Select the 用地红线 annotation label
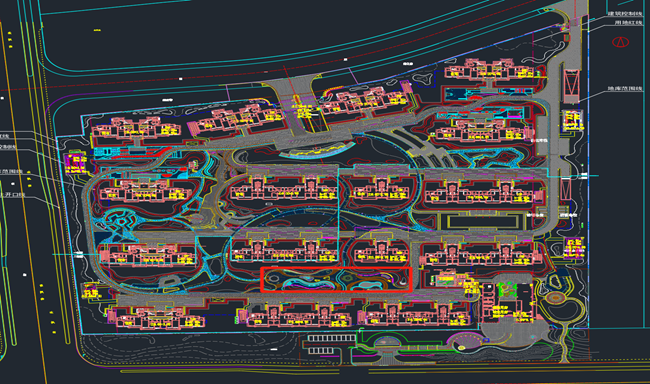This screenshot has height=384, width=650. [x=628, y=22]
